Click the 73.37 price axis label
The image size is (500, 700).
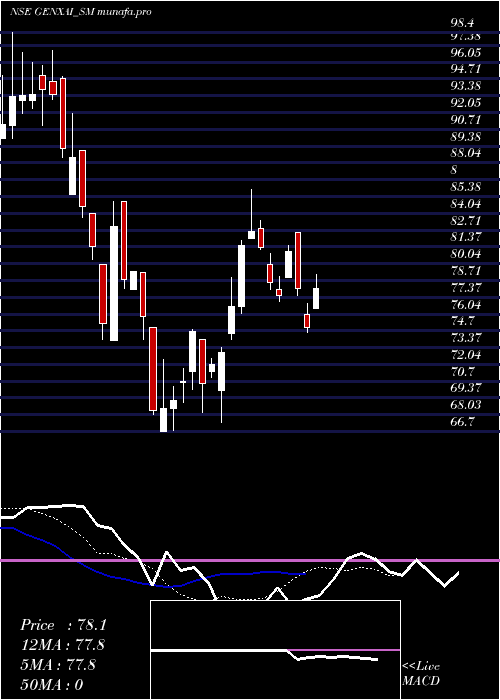[466, 338]
